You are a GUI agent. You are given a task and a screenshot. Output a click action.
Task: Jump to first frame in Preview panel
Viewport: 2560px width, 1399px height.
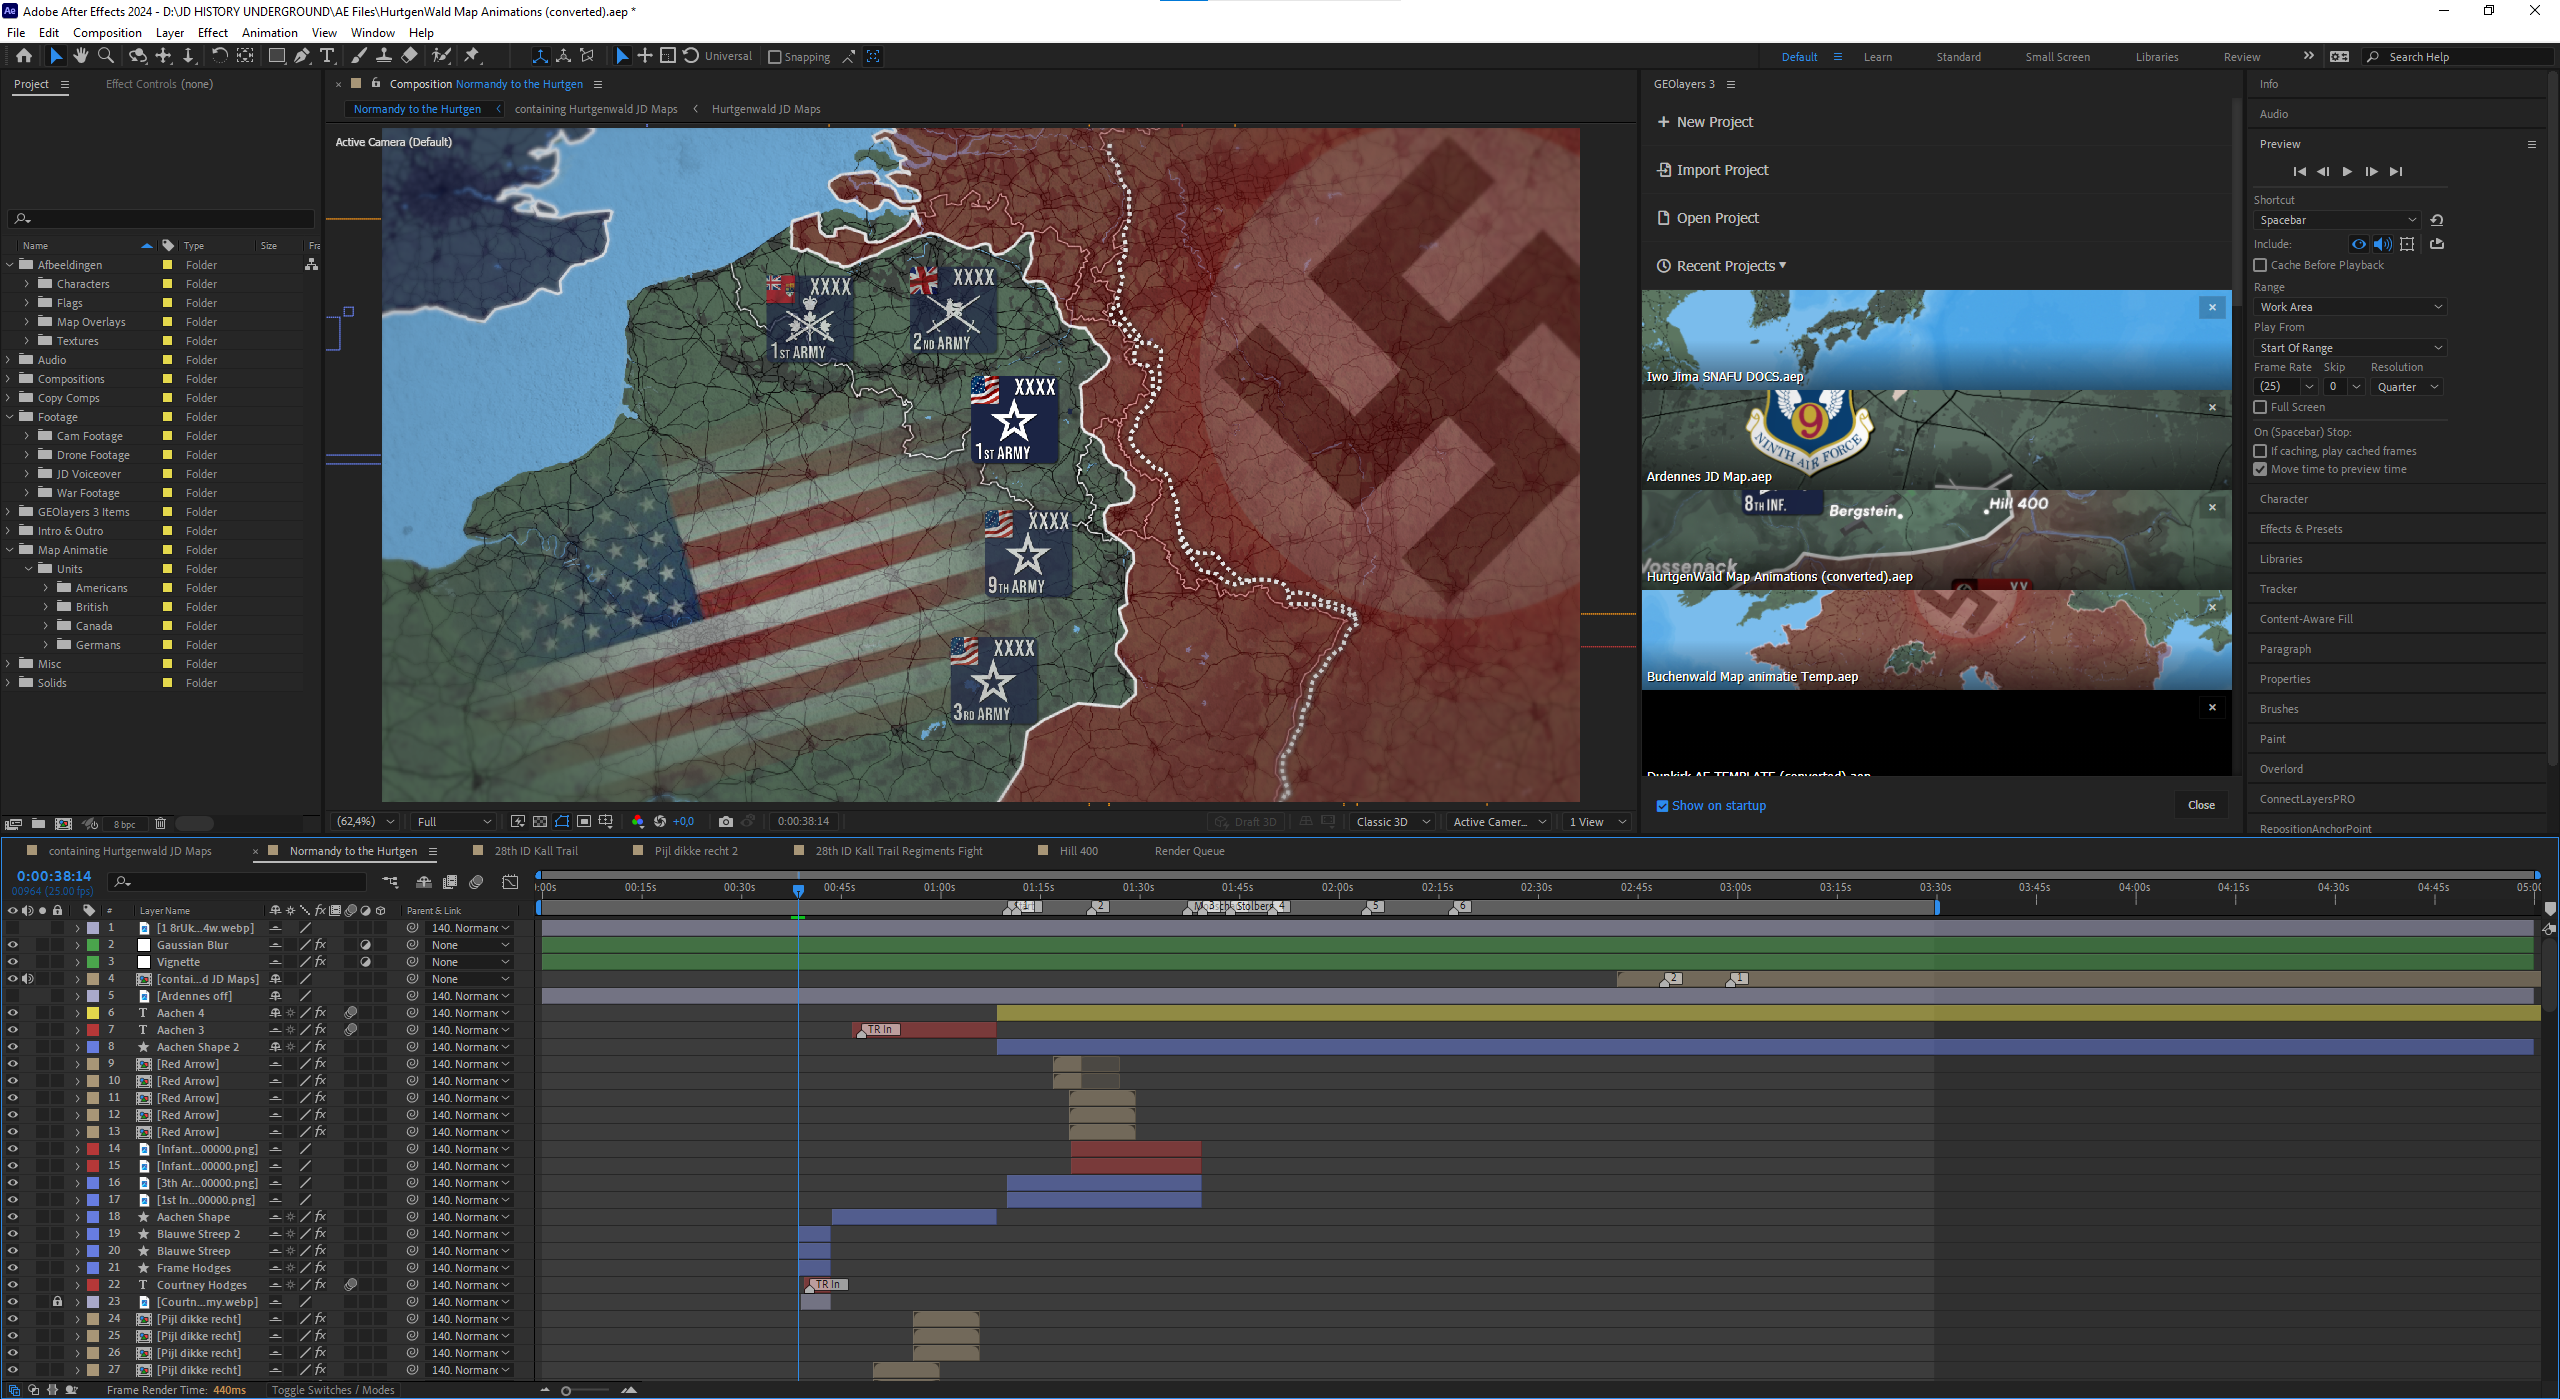[2299, 172]
